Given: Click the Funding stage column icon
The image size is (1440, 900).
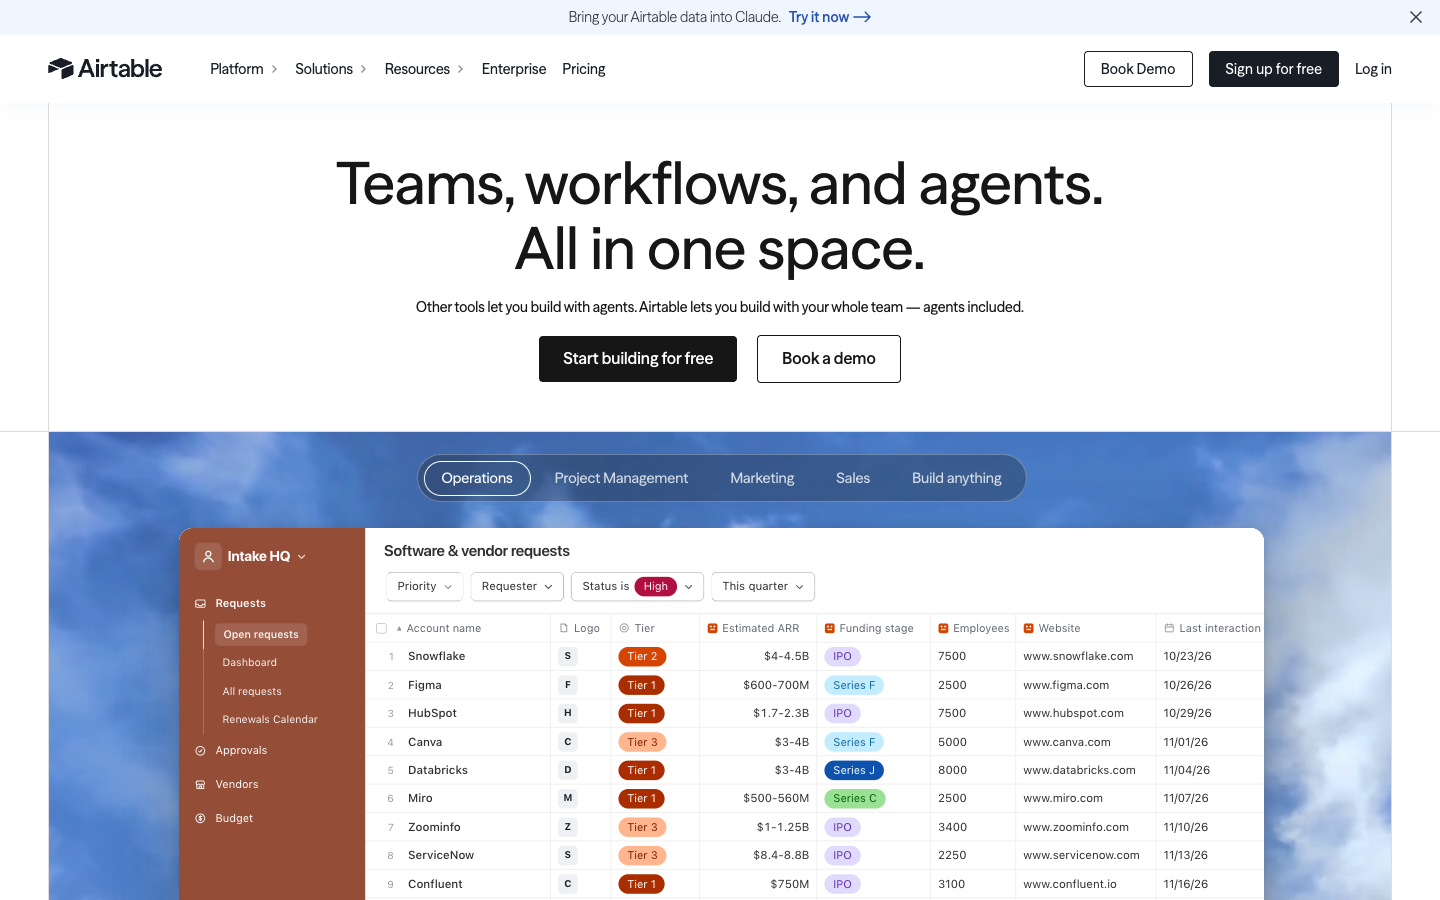Looking at the screenshot, I should pos(830,628).
